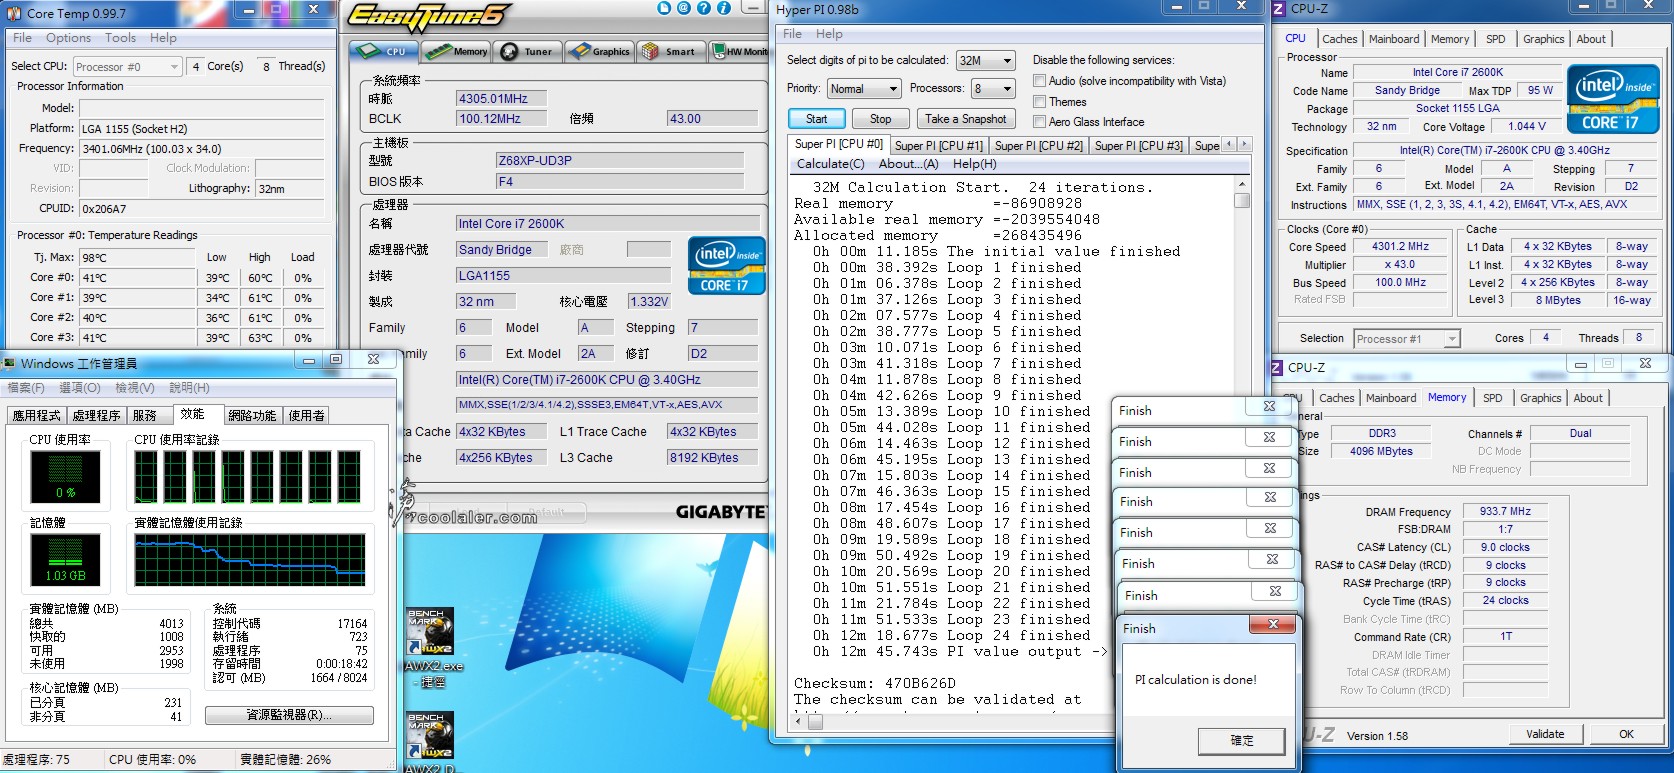Viewport: 1674px width, 773px height.
Task: Toggle Aero Glass Interface checkbox
Action: (x=1040, y=122)
